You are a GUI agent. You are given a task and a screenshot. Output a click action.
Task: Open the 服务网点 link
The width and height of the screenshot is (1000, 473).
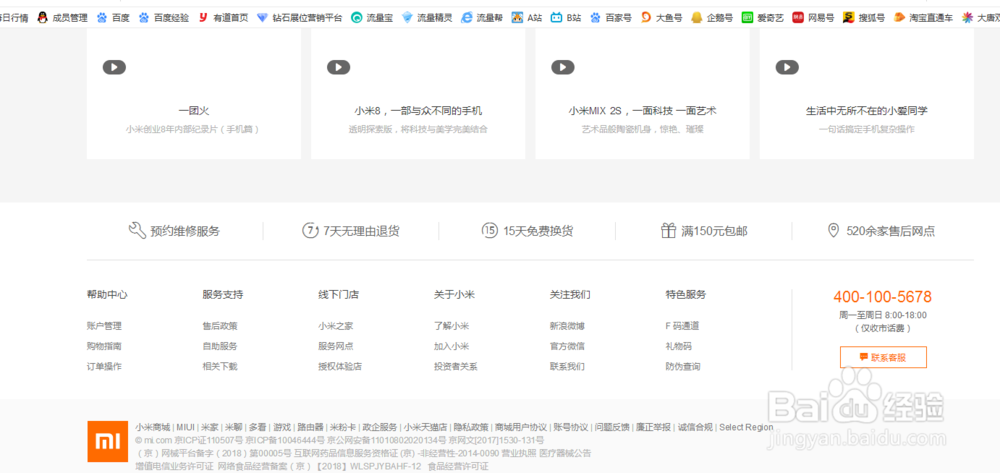pyautogui.click(x=335, y=346)
